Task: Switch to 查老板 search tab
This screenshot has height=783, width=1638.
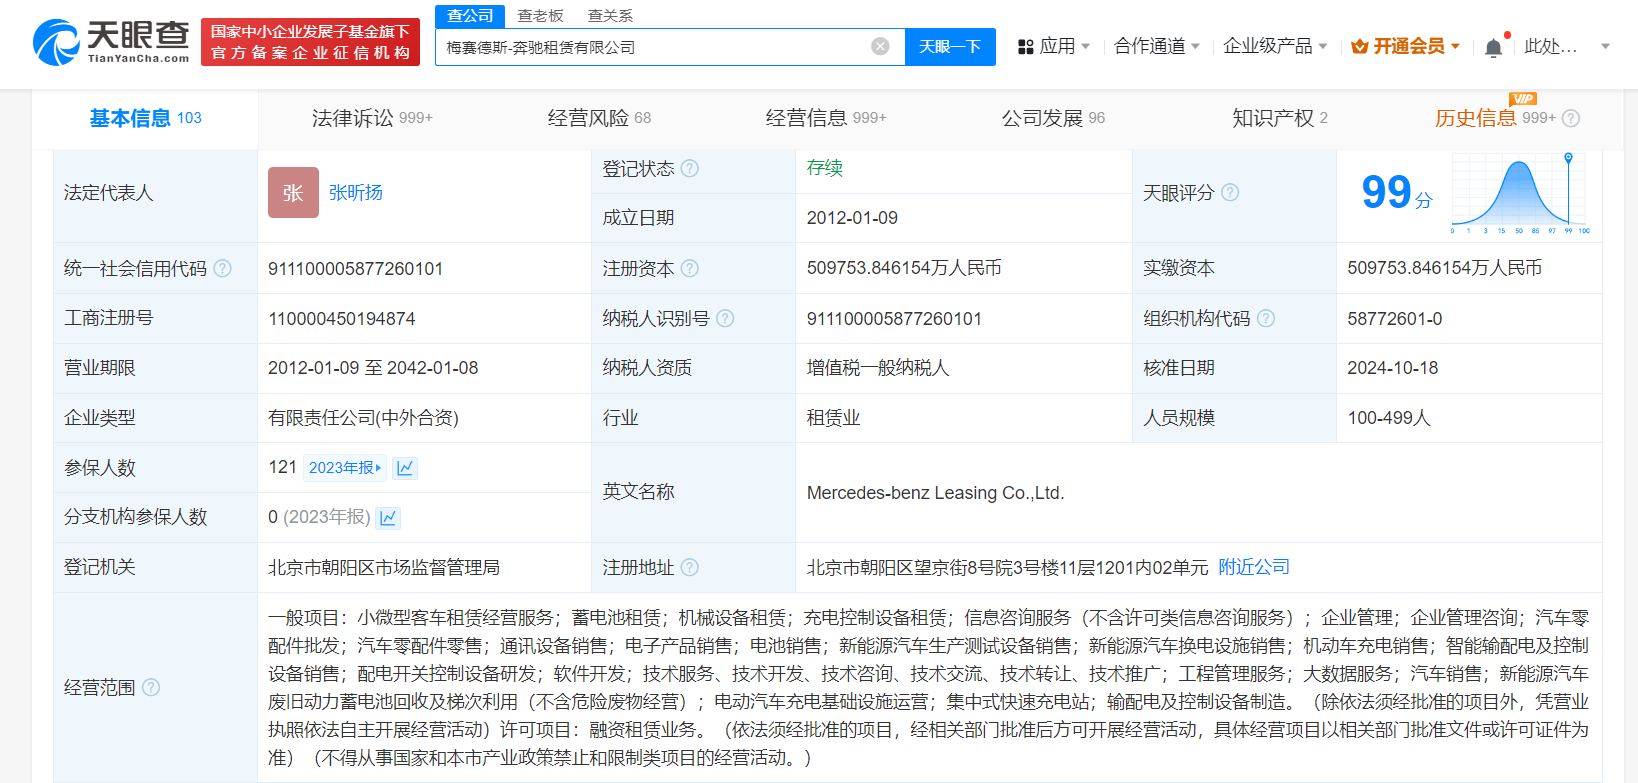Action: coord(541,15)
